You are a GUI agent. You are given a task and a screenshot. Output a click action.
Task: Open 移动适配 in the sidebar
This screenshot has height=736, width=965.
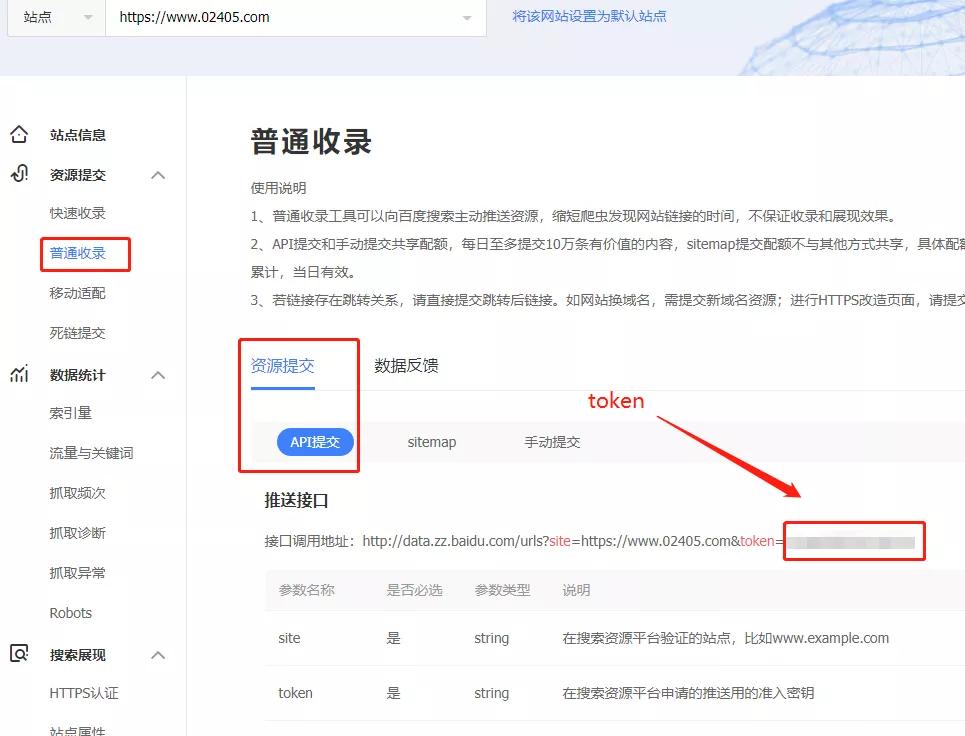click(x=77, y=294)
